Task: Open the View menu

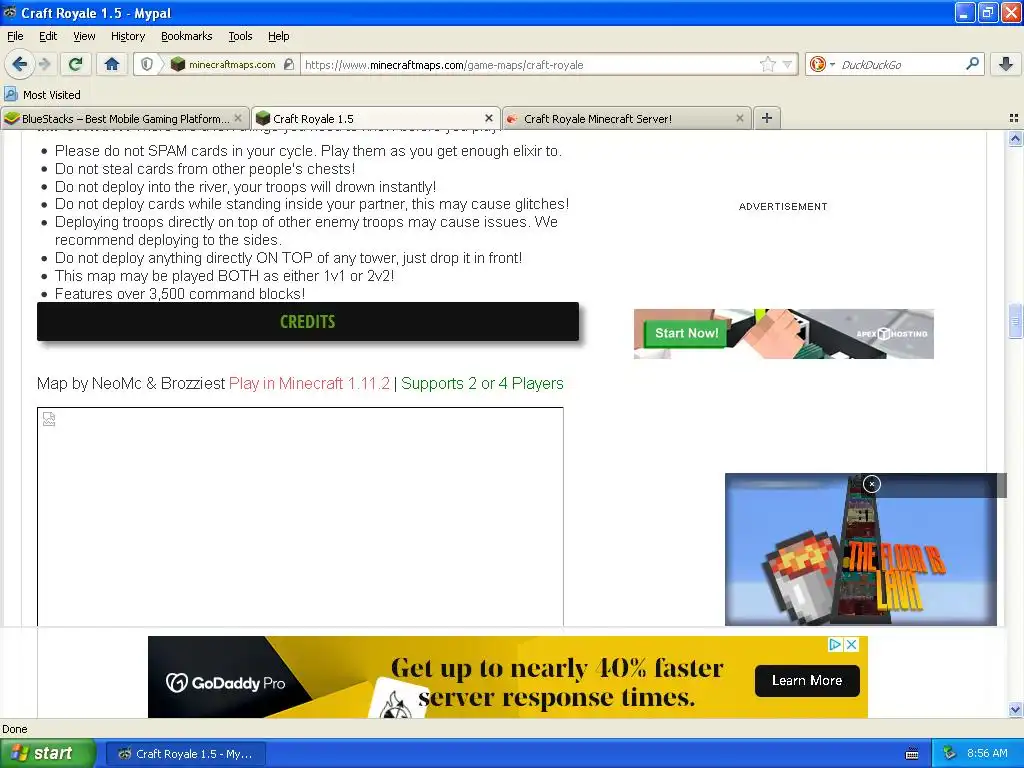Action: [84, 36]
